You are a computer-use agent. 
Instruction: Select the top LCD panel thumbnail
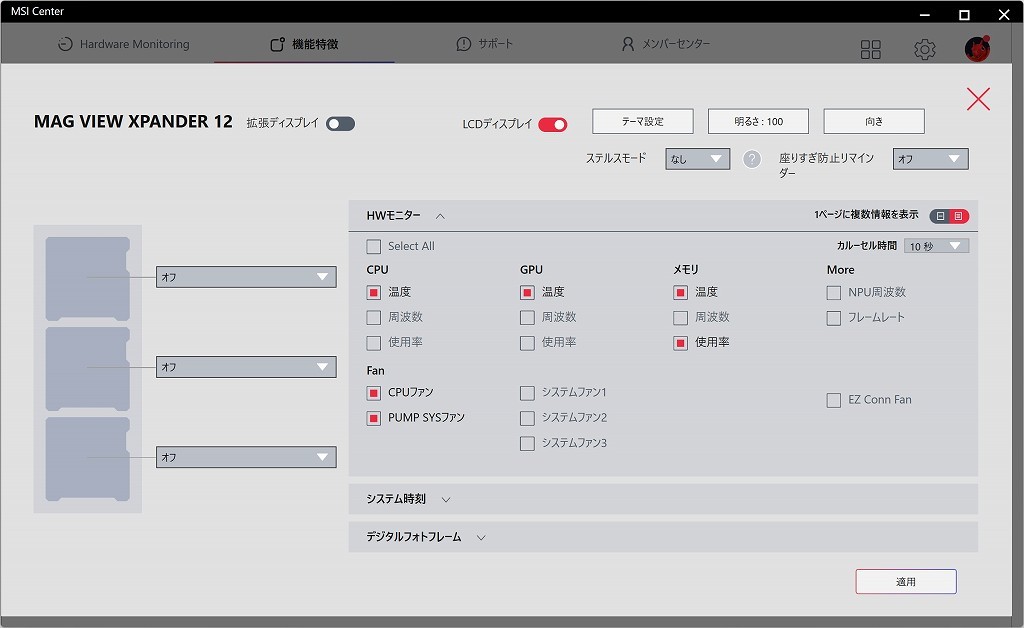pyautogui.click(x=88, y=279)
